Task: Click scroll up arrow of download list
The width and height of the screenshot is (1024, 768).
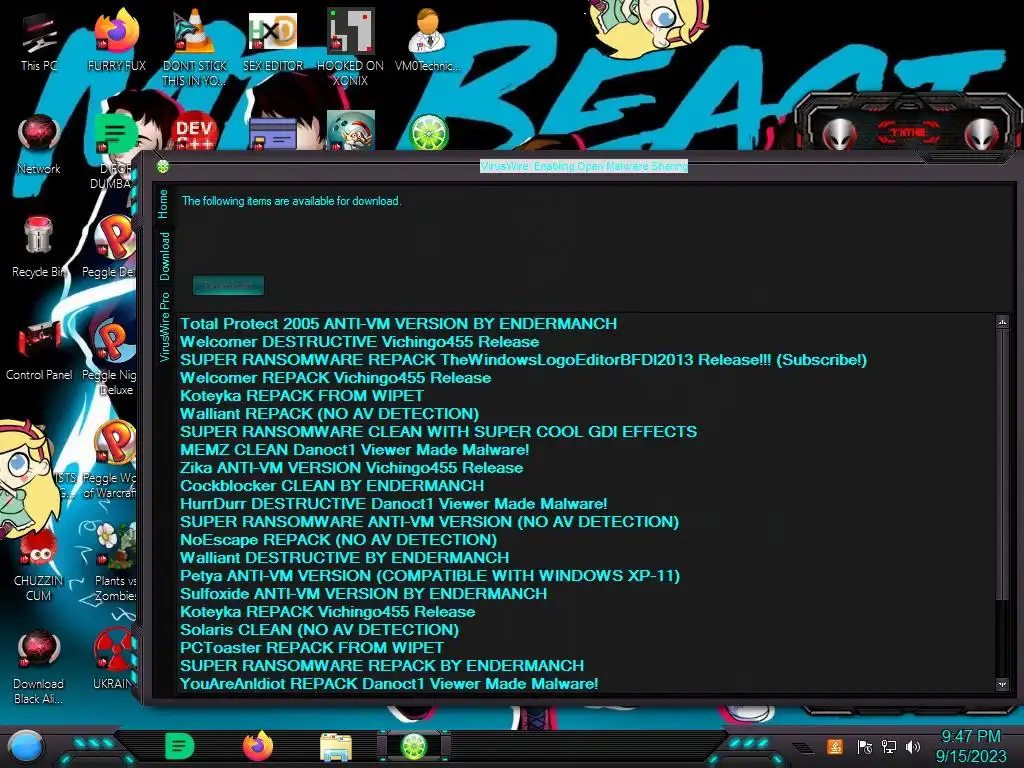Action: click(x=1002, y=322)
